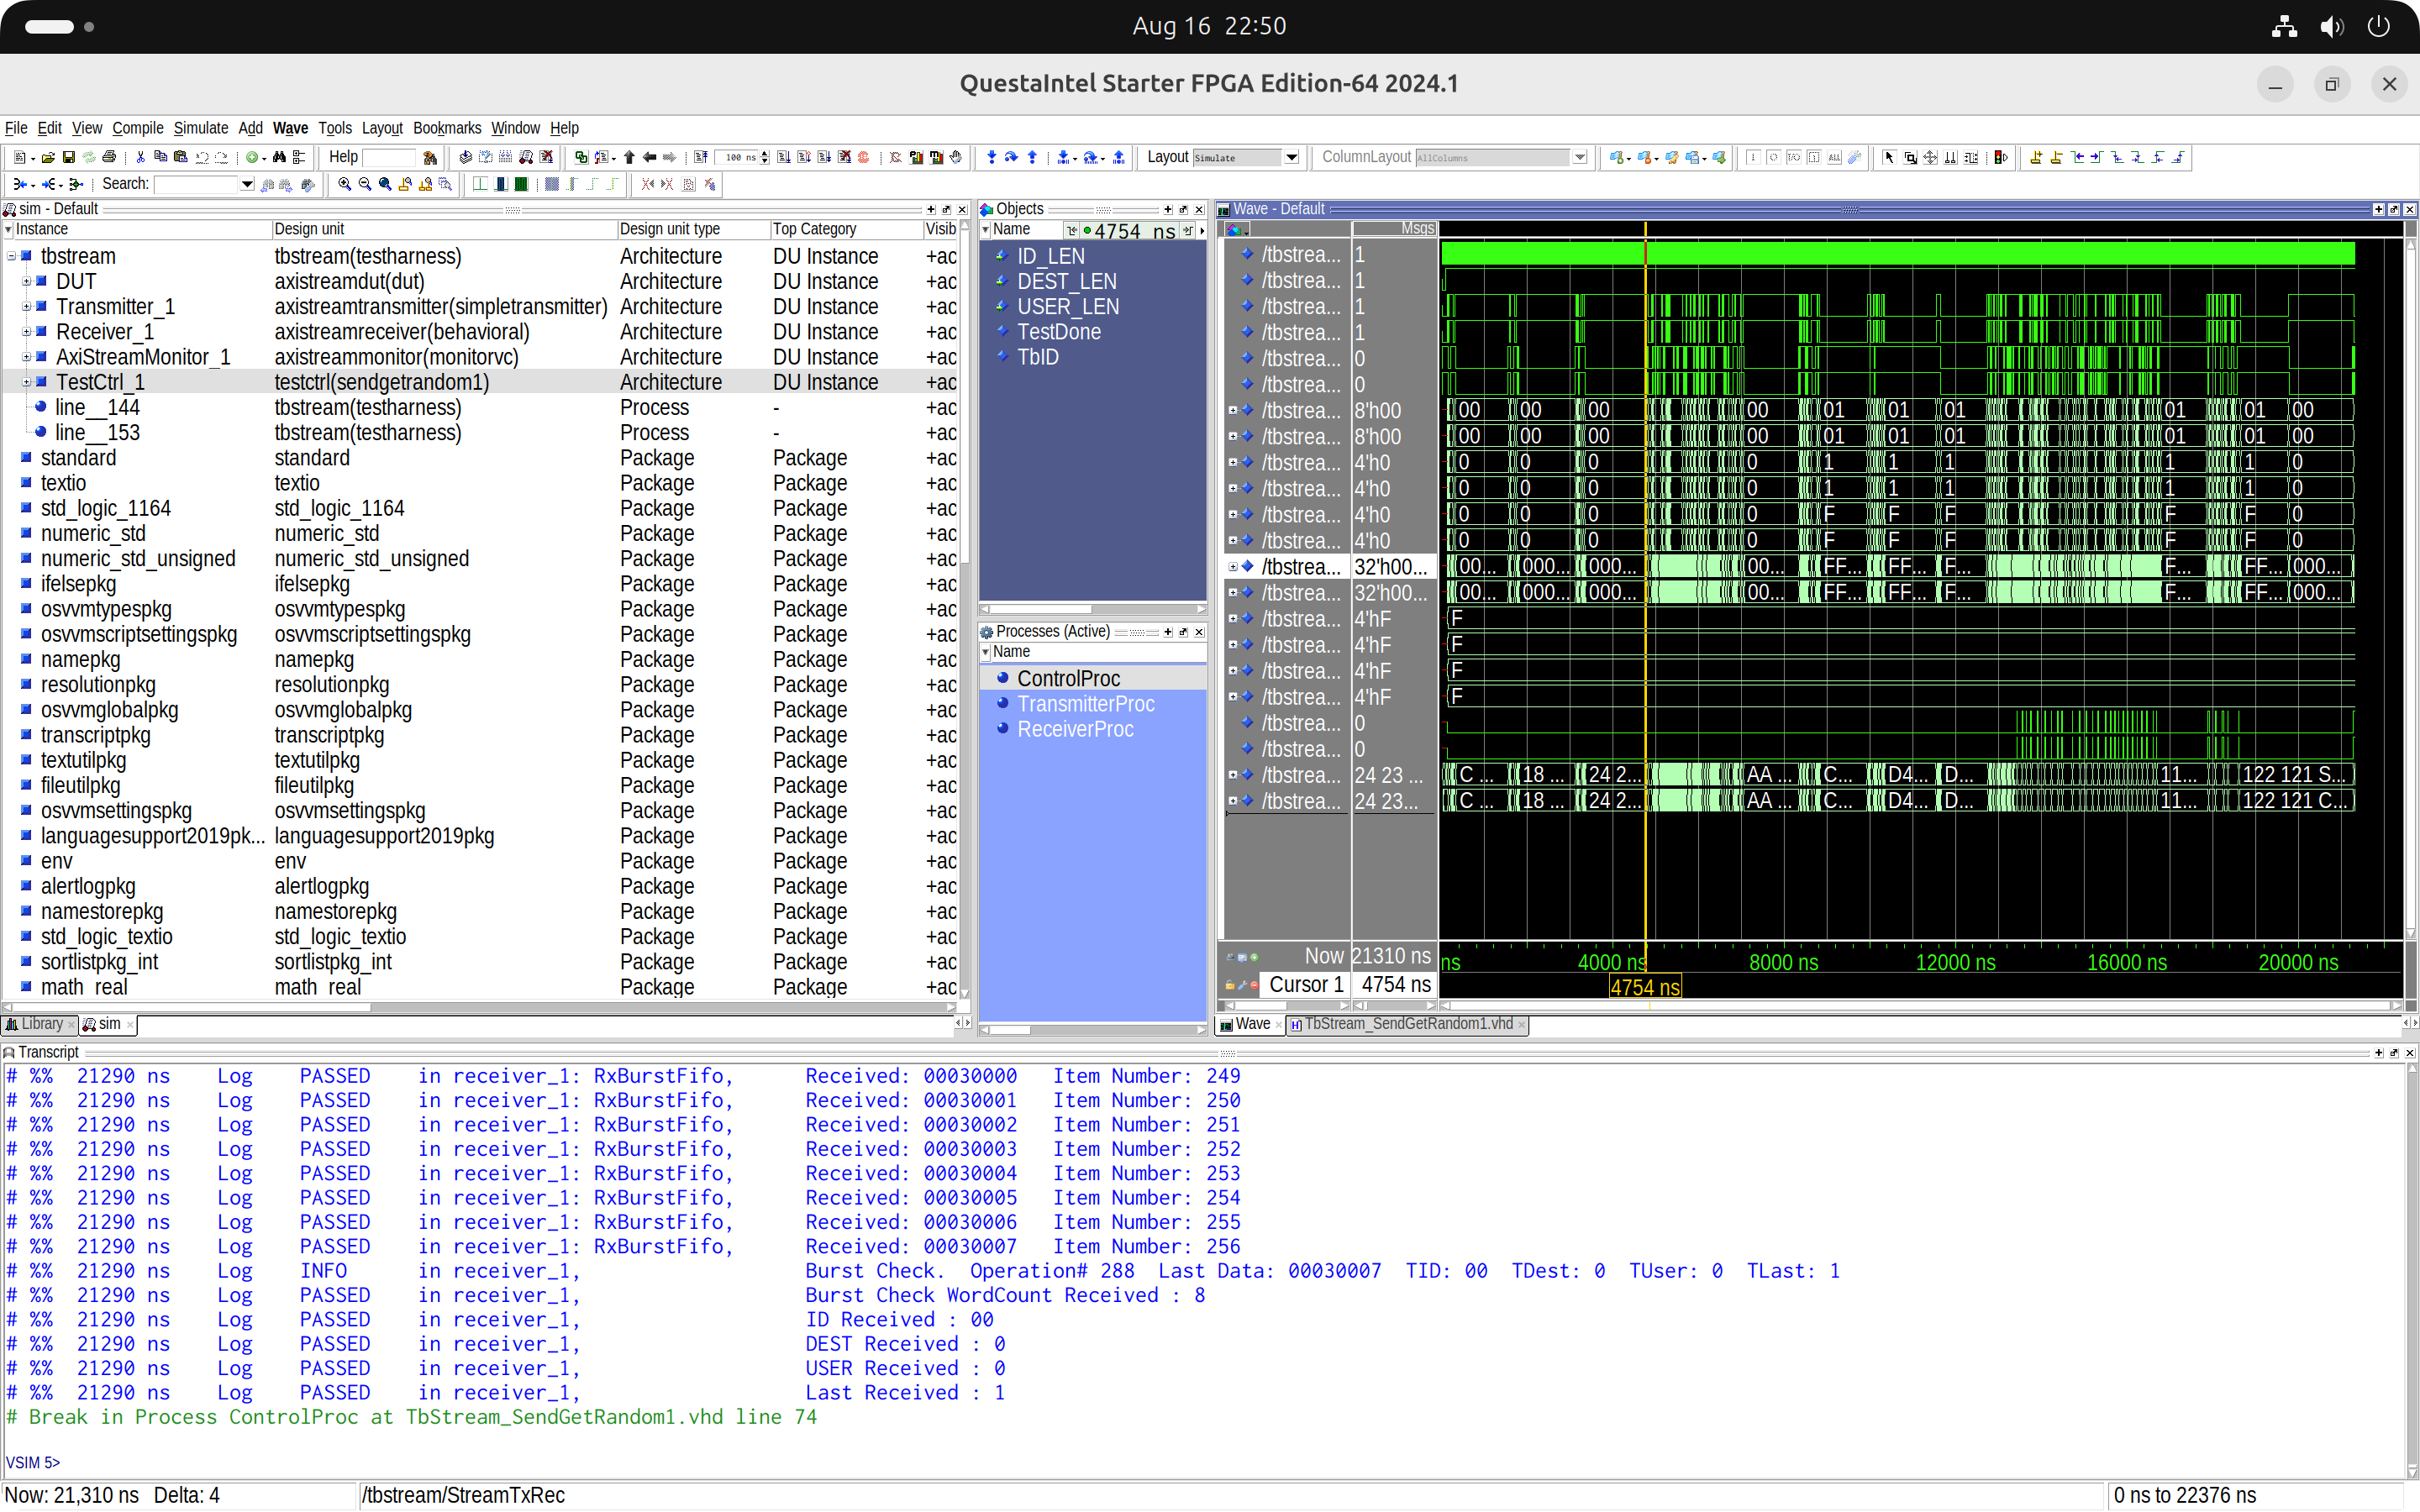2420x1512 pixels.
Task: Click the Print icon in the toolbar
Action: 109,157
